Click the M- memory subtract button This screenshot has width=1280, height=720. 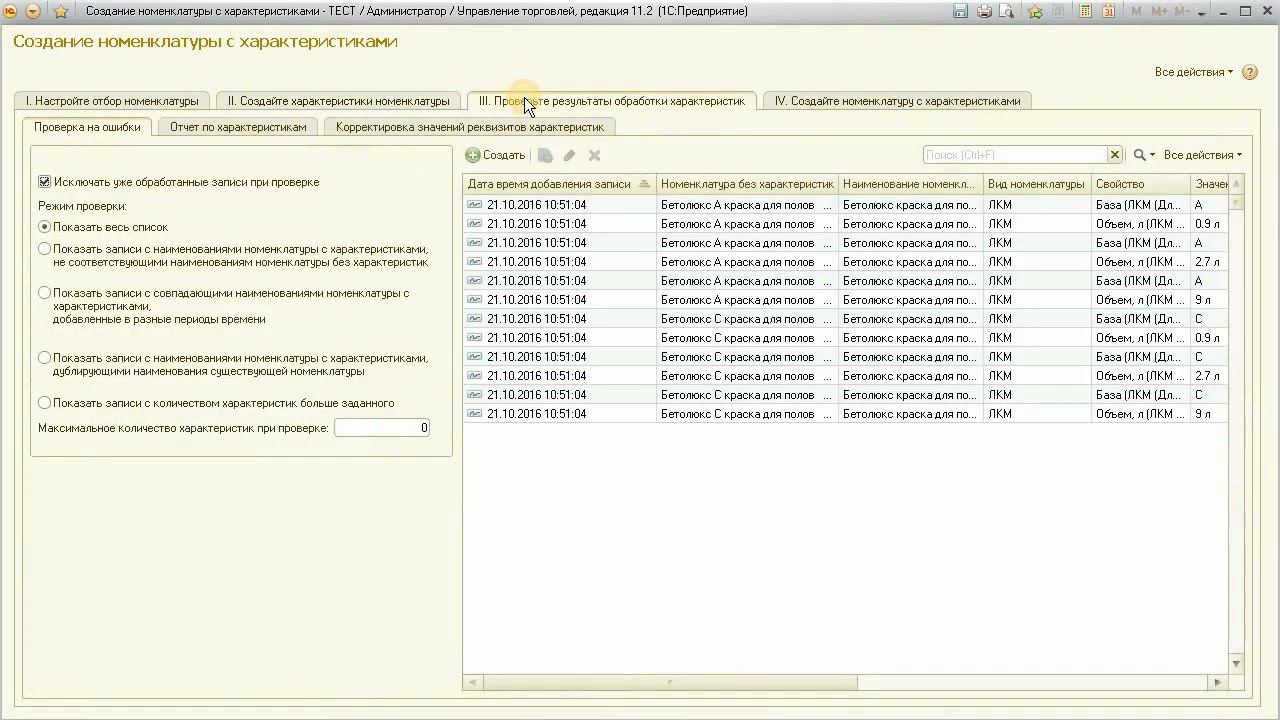(1183, 12)
